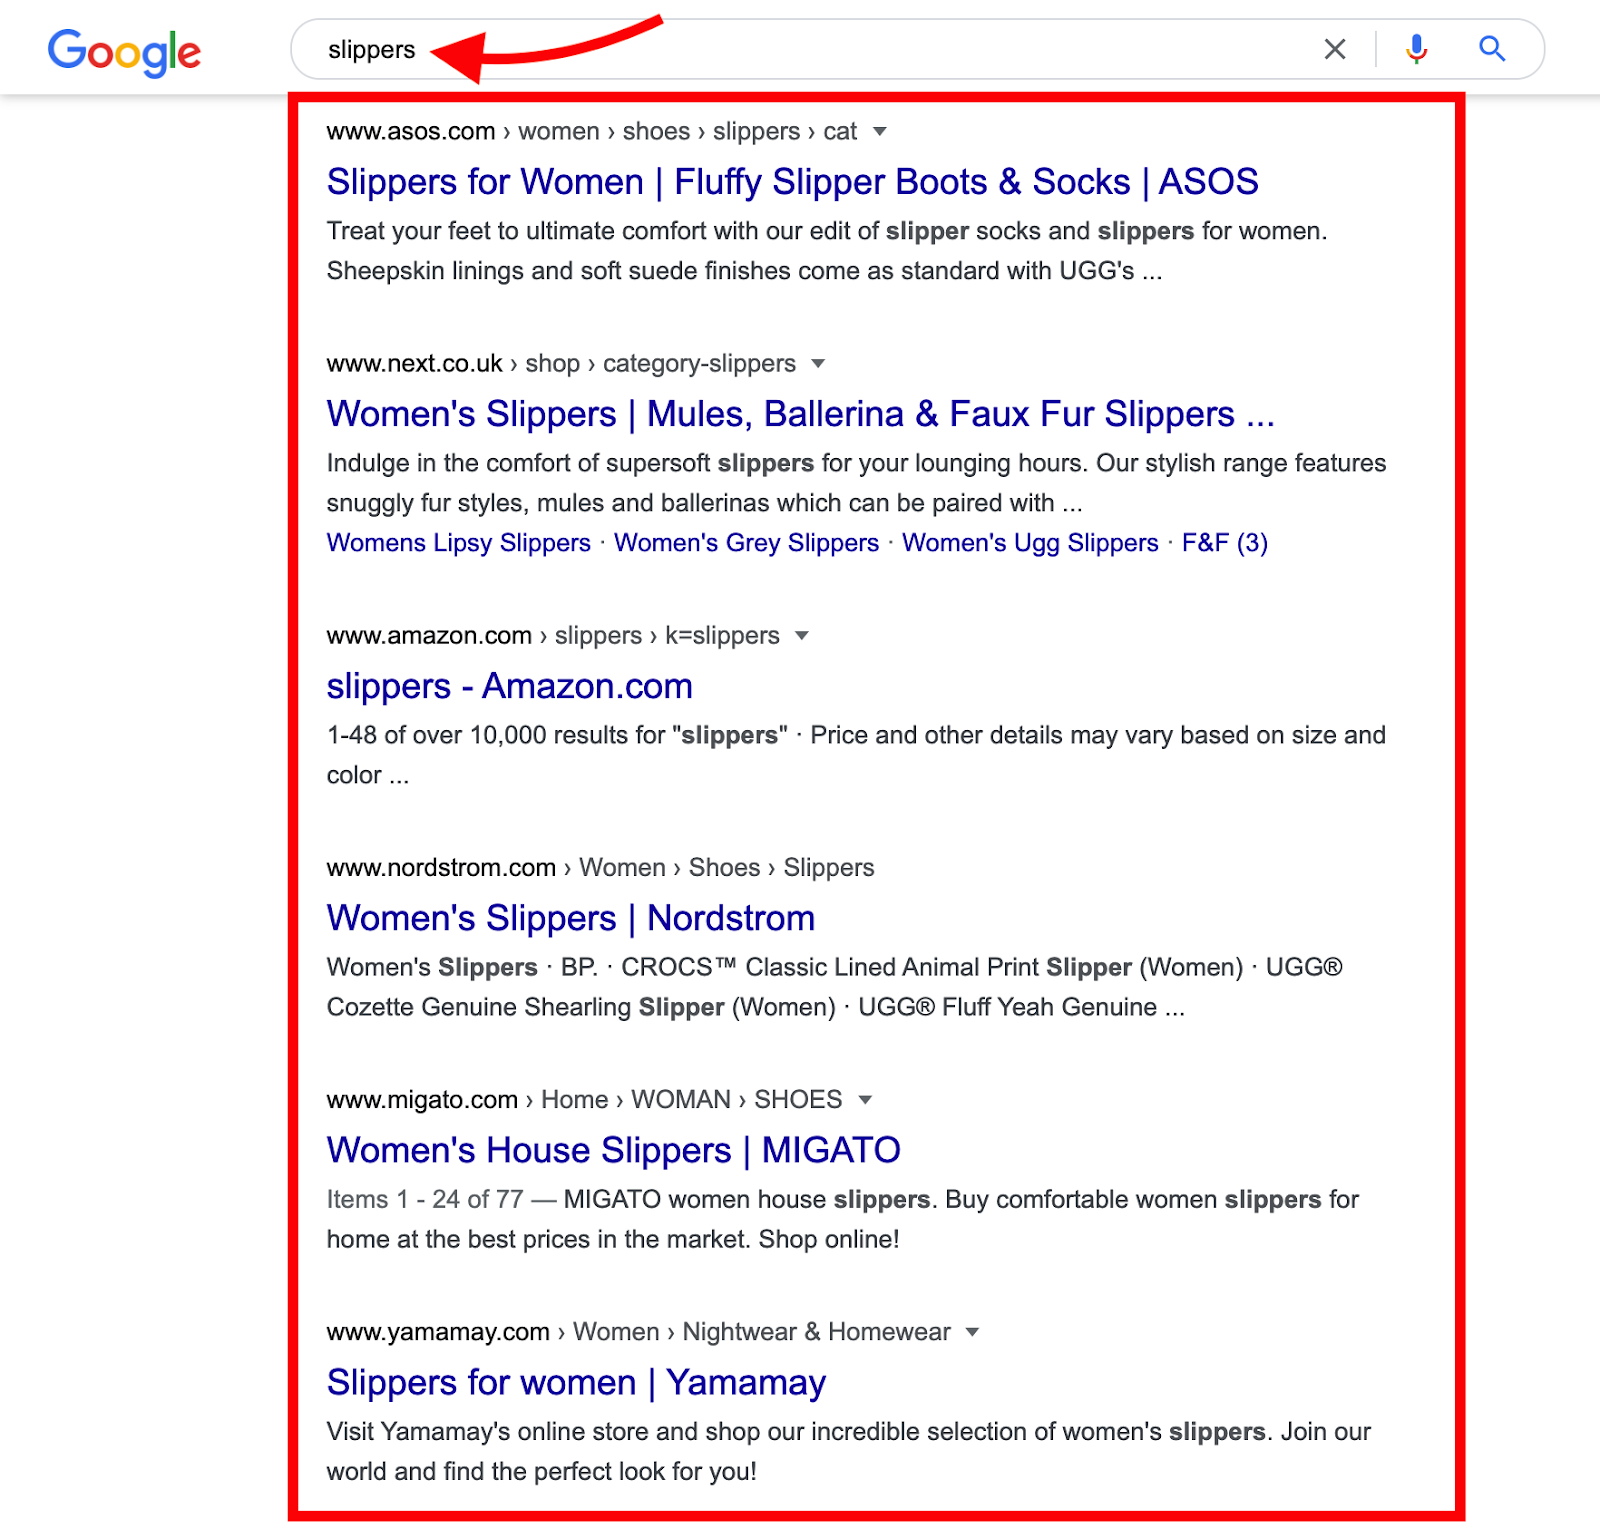Open Slippers for Women ASOS result
The image size is (1600, 1538).
(792, 182)
